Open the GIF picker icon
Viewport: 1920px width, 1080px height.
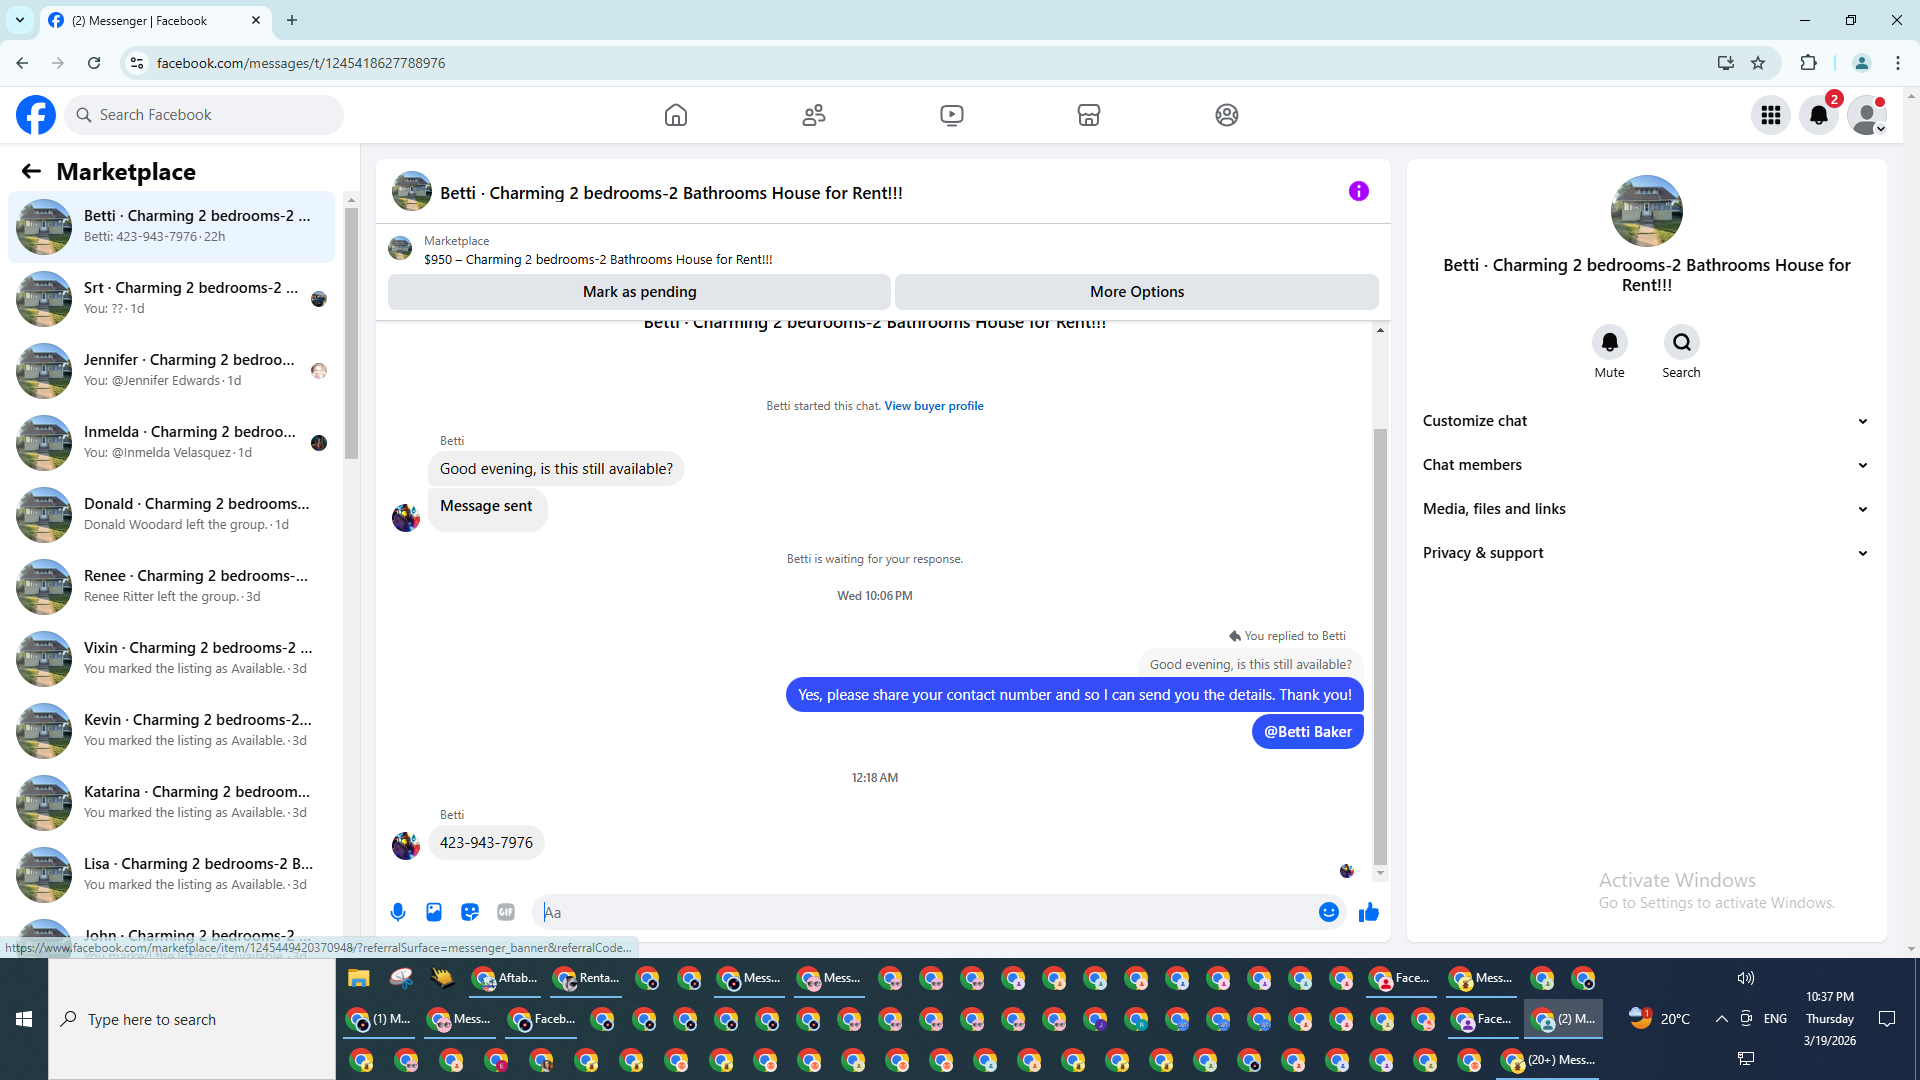coord(506,912)
